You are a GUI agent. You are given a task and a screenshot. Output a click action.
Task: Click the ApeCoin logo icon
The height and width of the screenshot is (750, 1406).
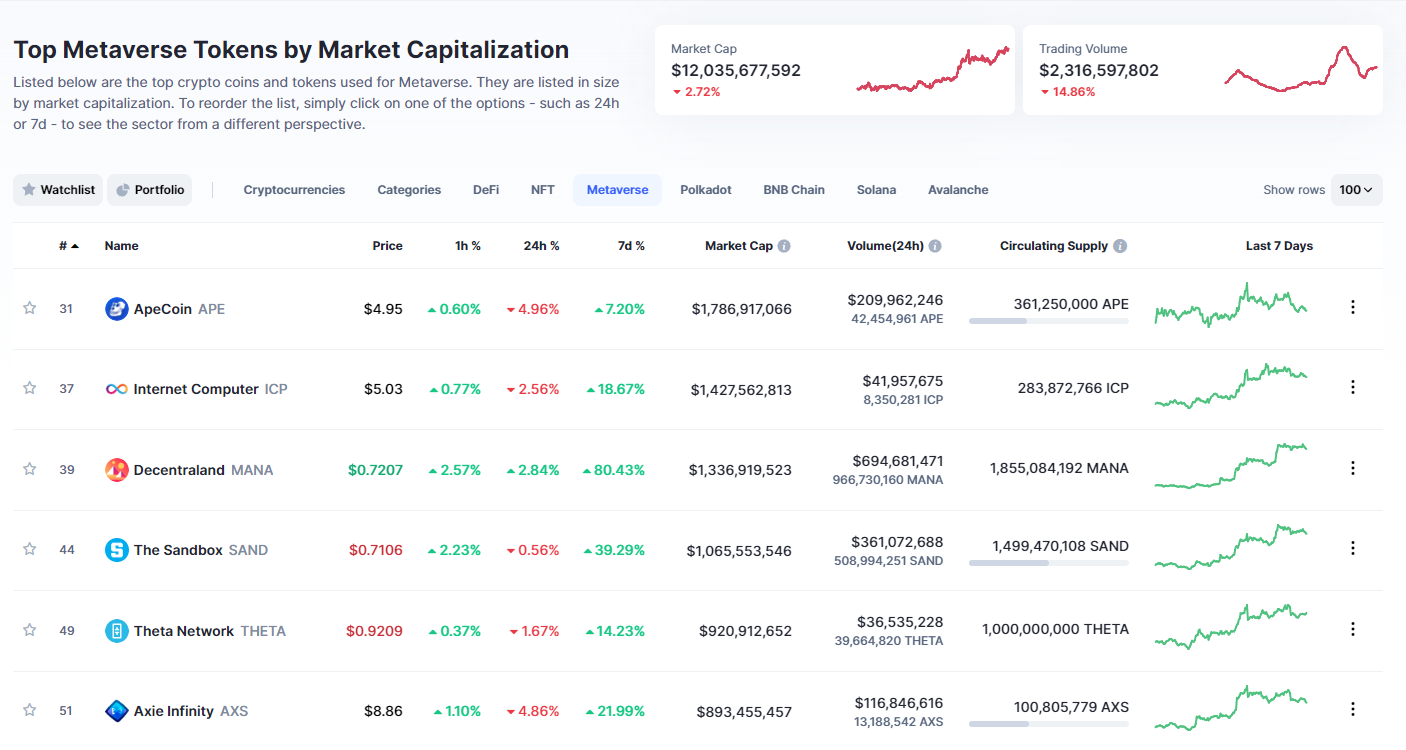click(116, 309)
